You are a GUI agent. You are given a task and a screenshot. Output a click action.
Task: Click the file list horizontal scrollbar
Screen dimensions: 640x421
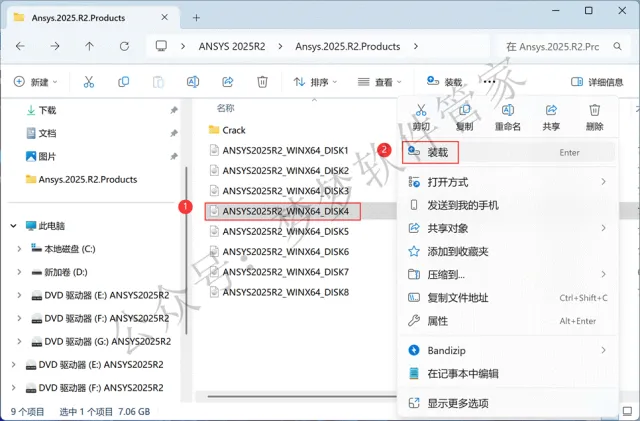pyautogui.click(x=302, y=396)
